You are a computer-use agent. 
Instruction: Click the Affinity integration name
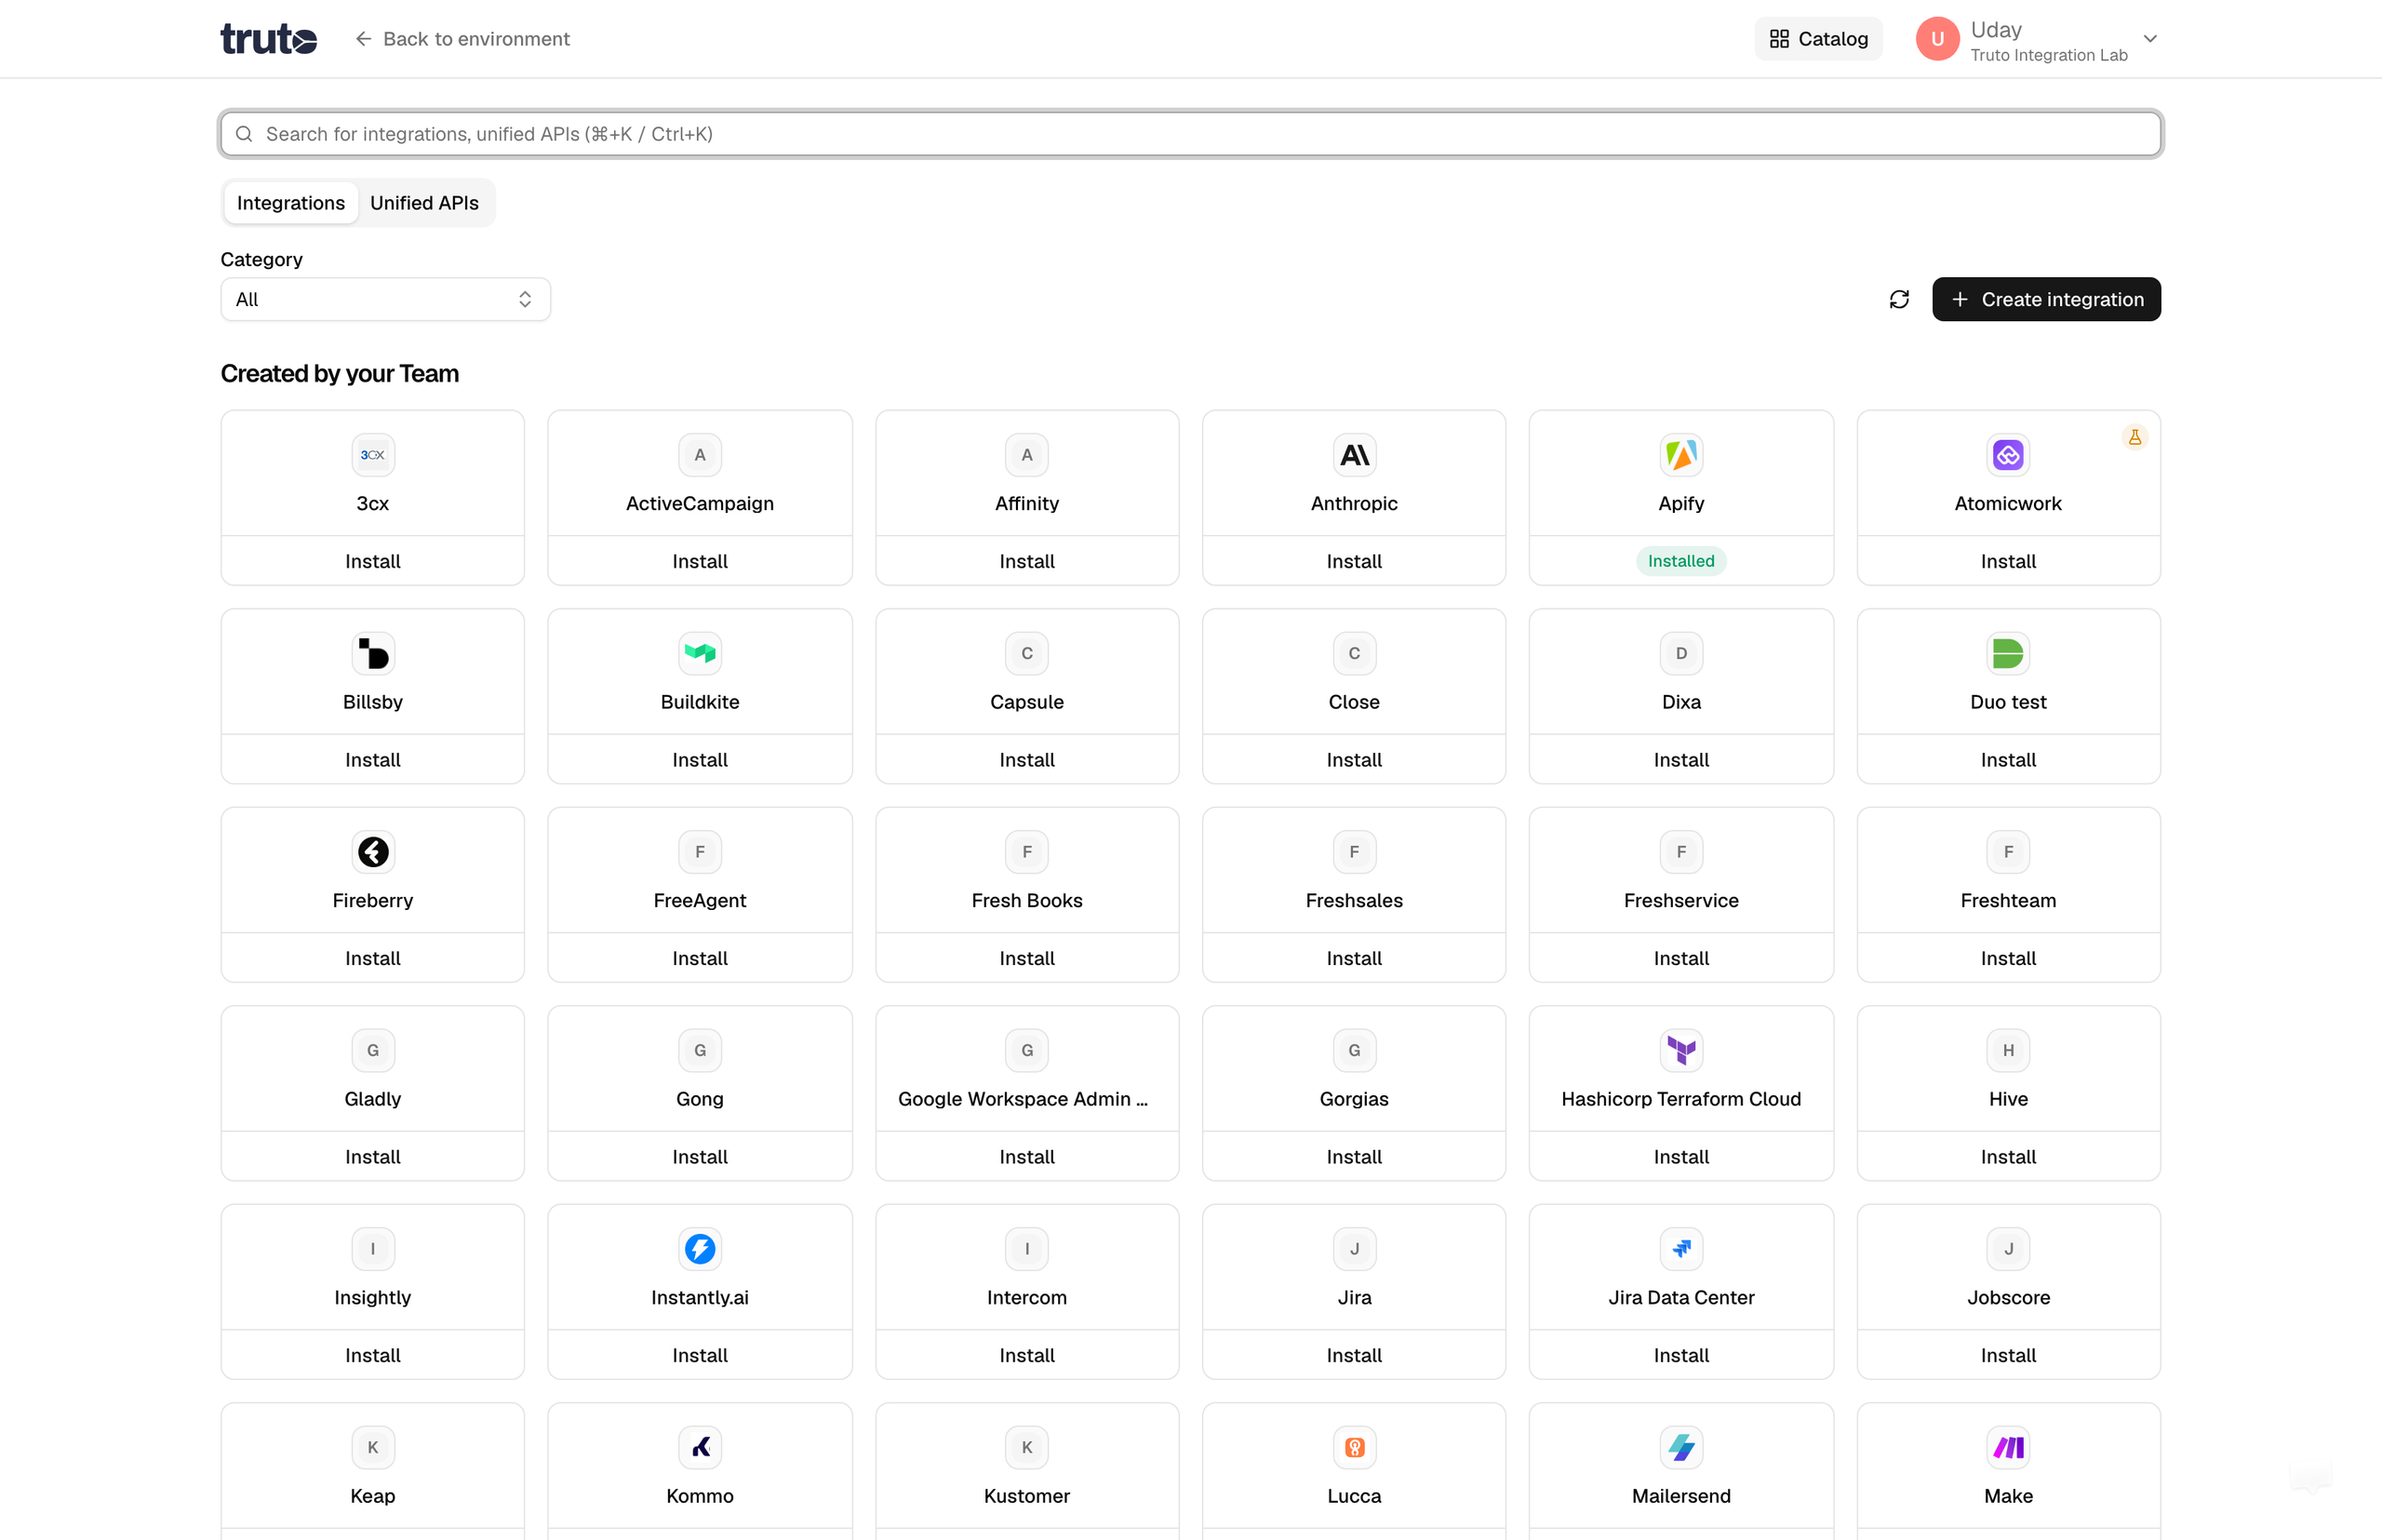click(x=1027, y=503)
